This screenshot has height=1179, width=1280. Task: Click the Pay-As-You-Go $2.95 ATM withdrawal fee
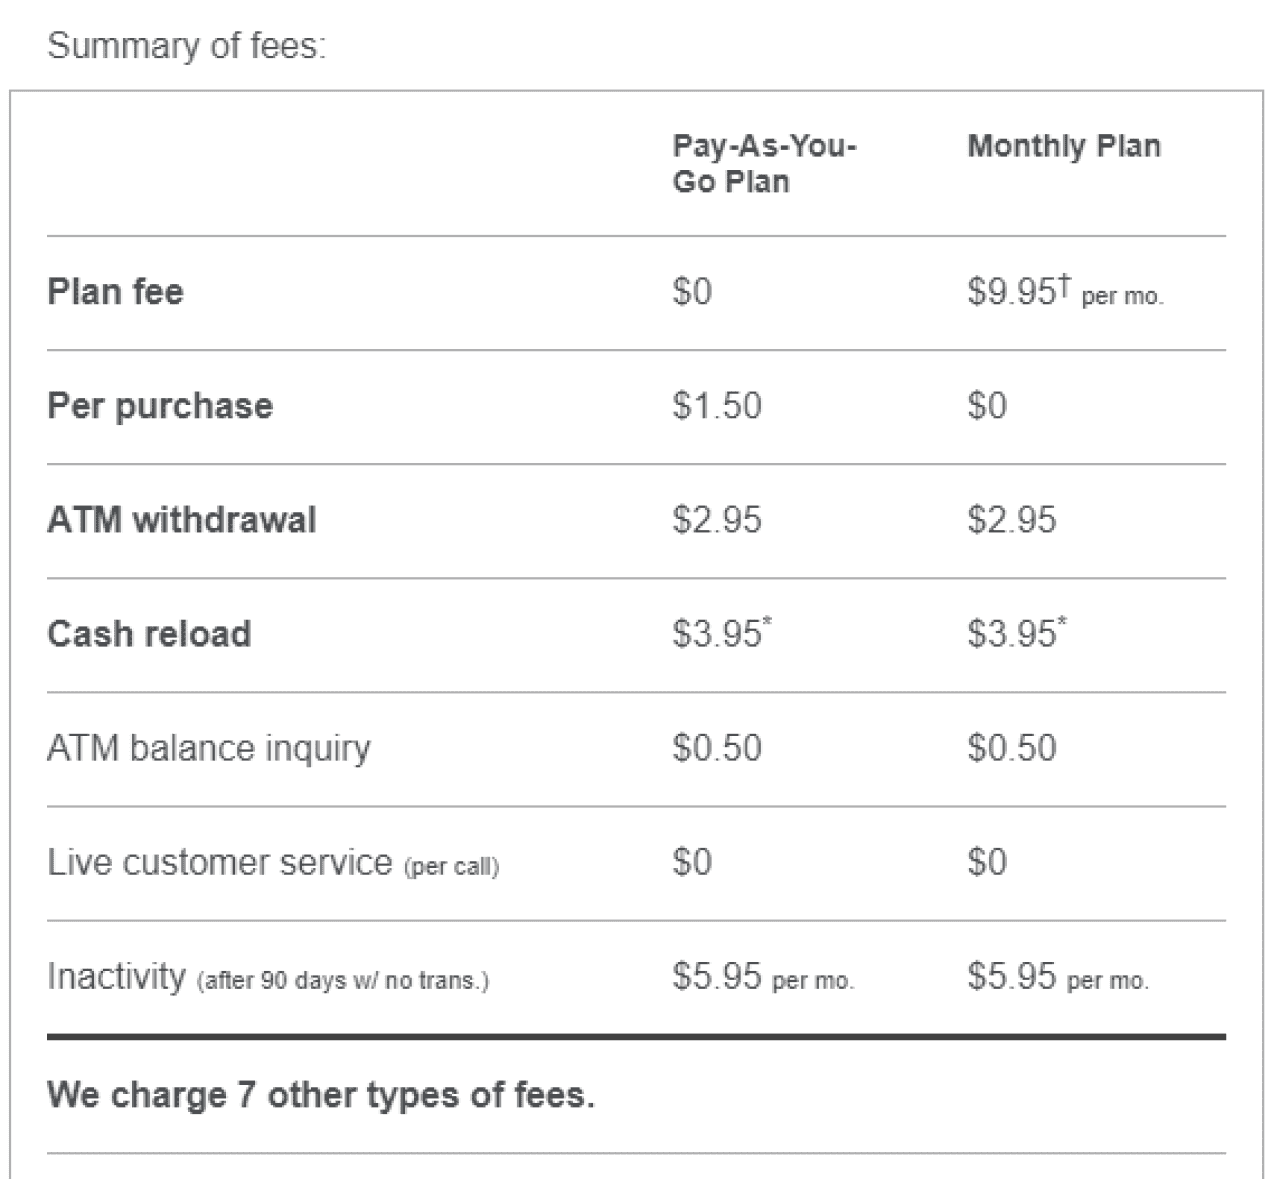717,520
